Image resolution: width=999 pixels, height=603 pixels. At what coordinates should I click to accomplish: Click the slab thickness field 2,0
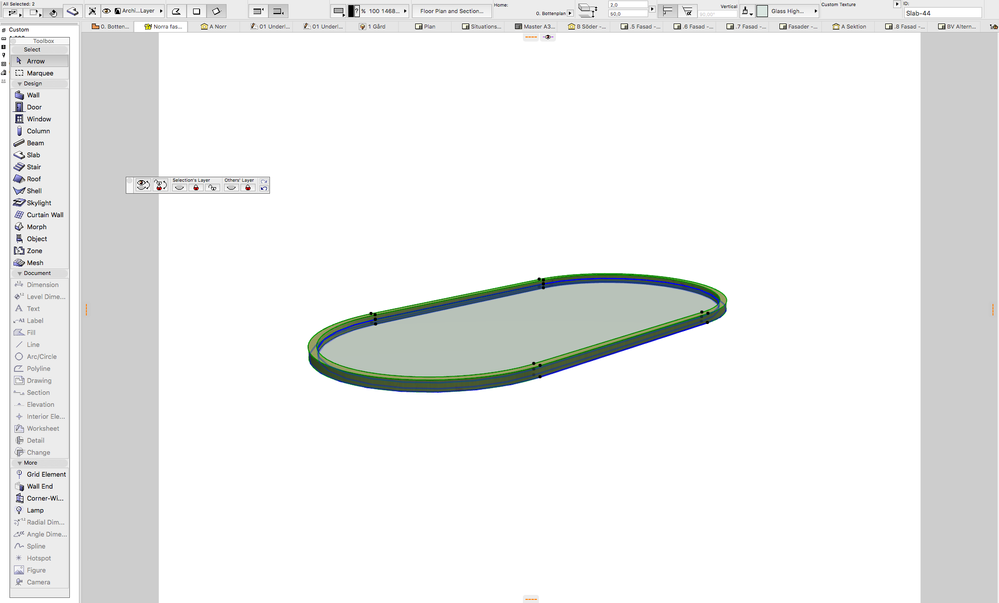[628, 5]
